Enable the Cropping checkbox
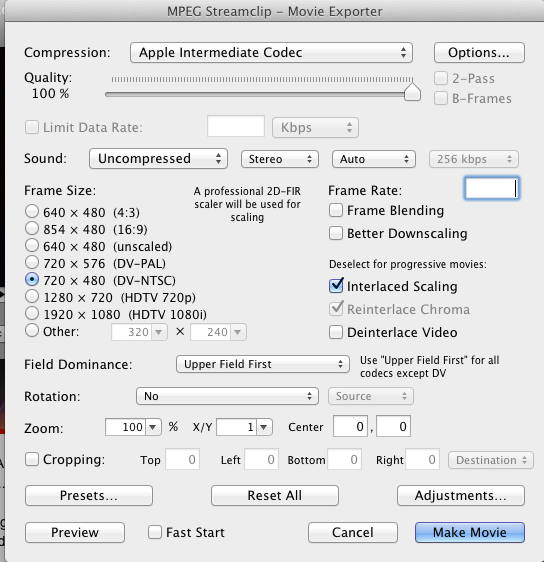The image size is (544, 562). (32, 459)
